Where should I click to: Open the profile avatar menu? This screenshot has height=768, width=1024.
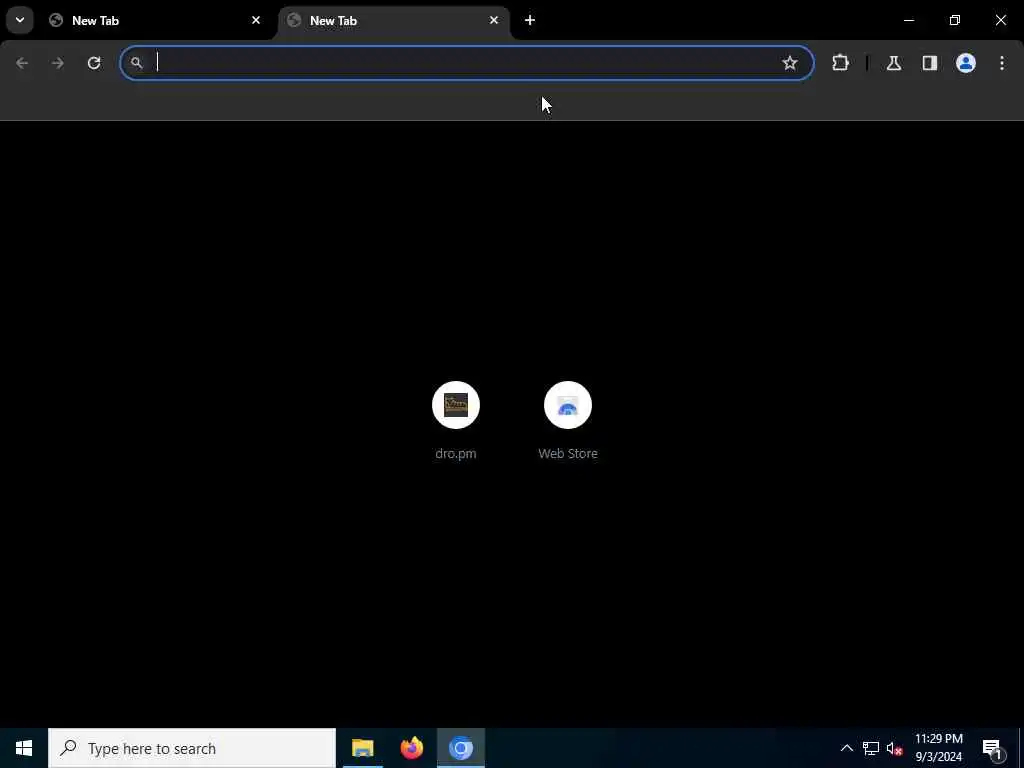coord(966,63)
